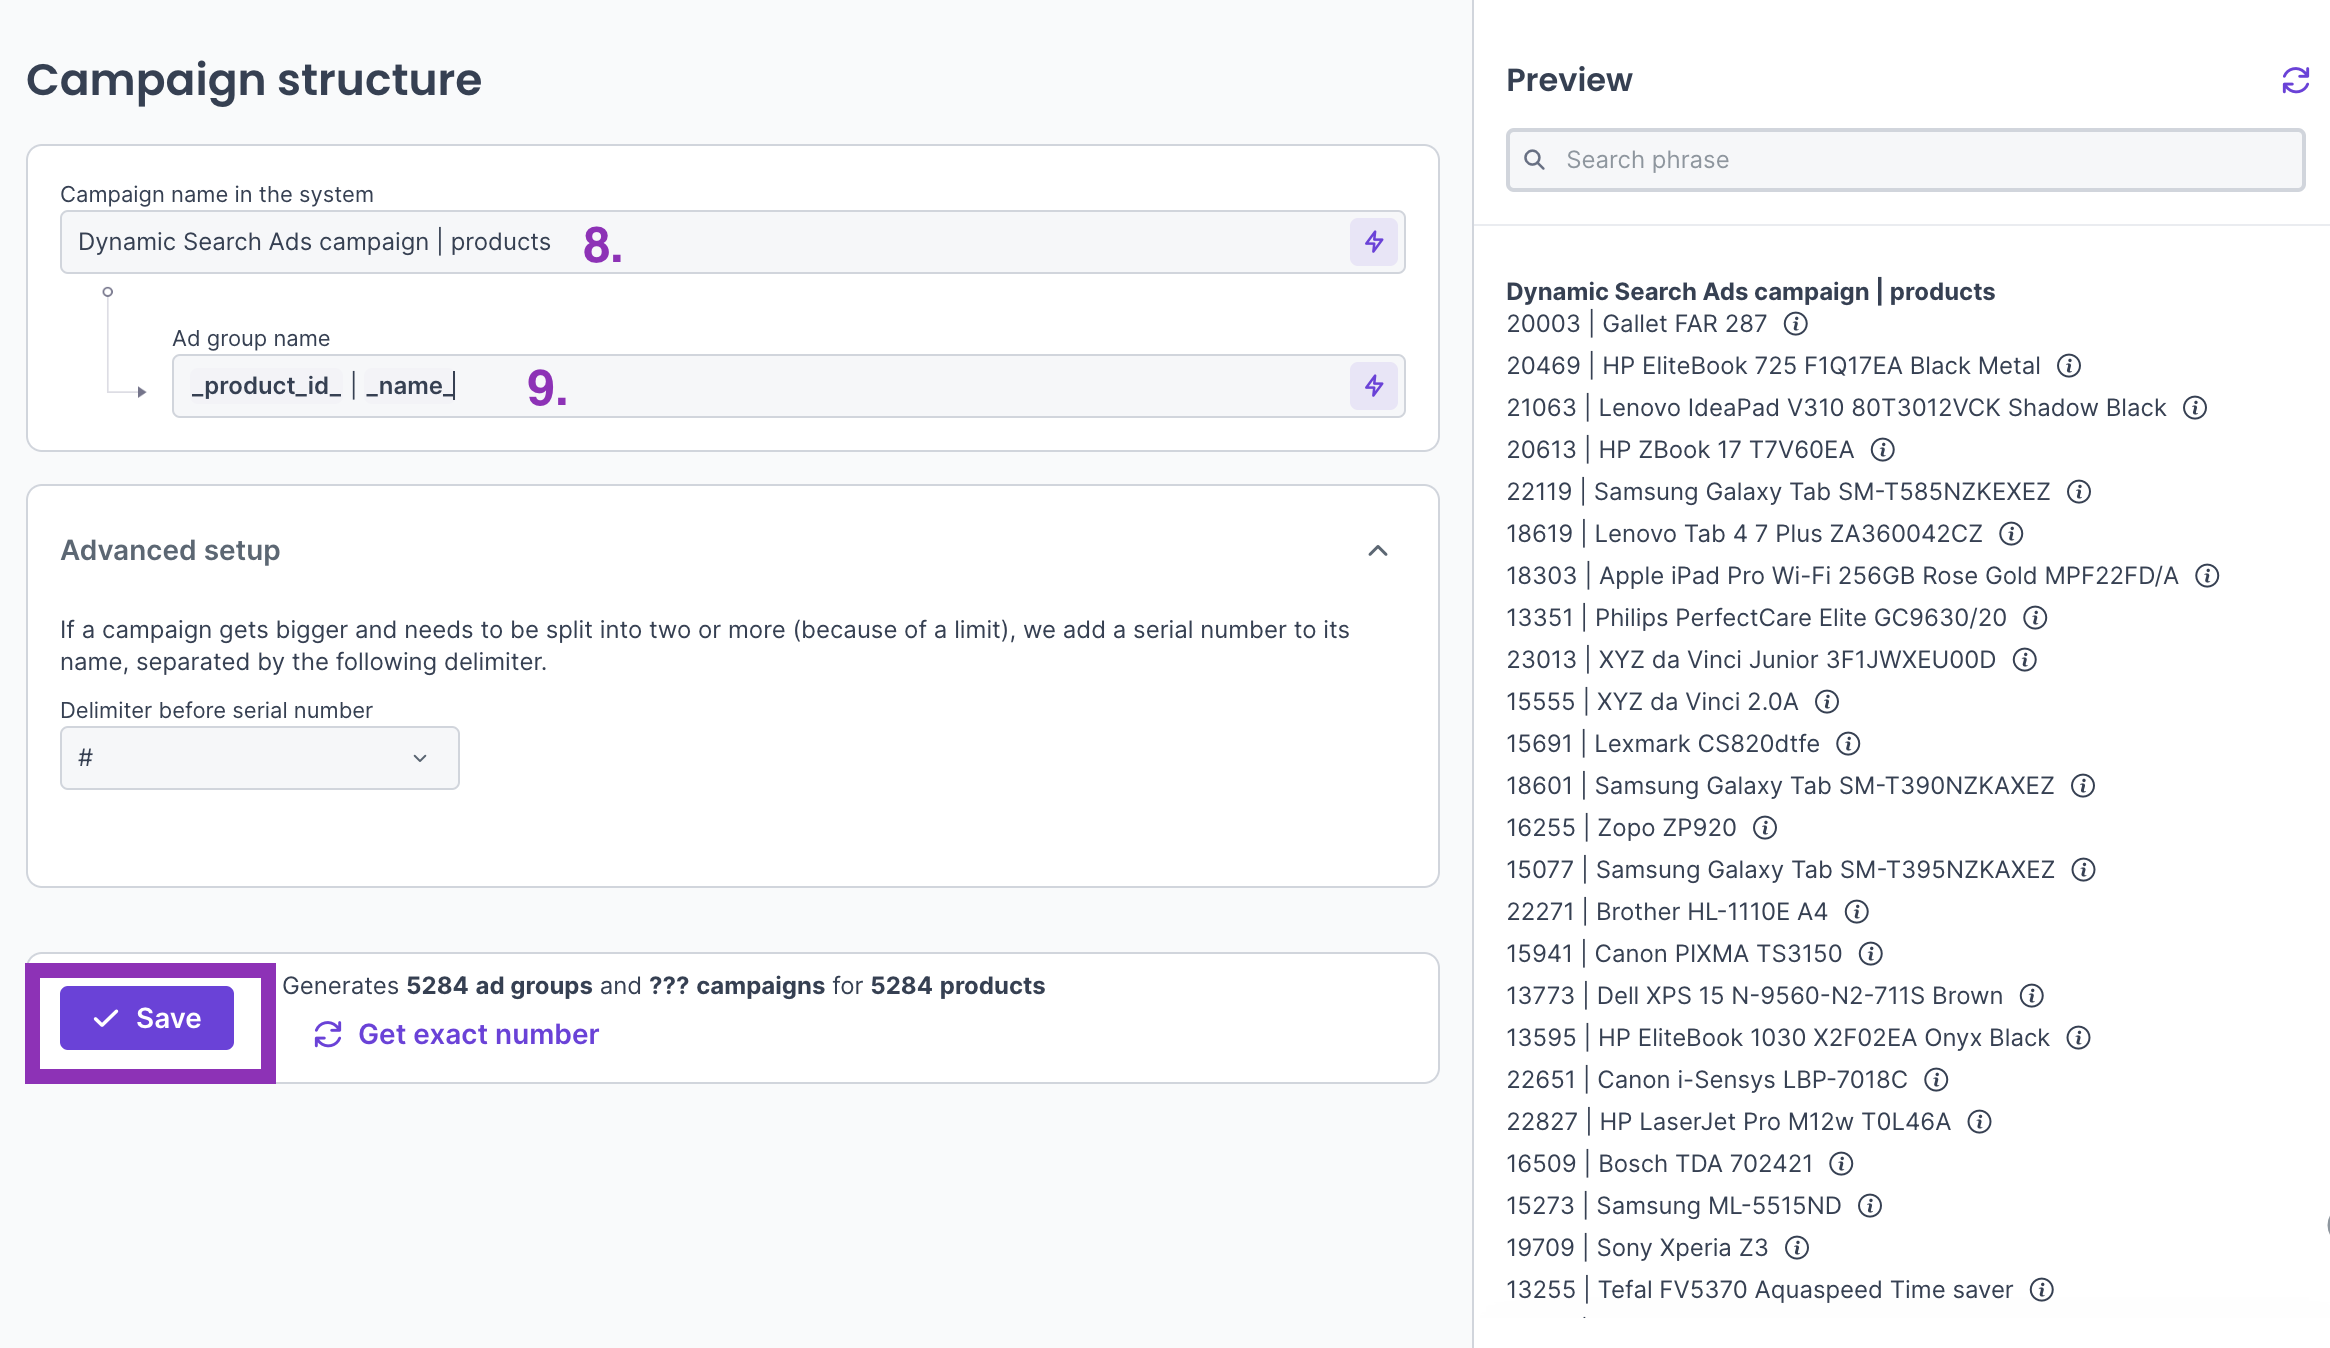This screenshot has height=1348, width=2330.
Task: Click info icon beside Brother HL-1110E A4
Action: (1856, 912)
